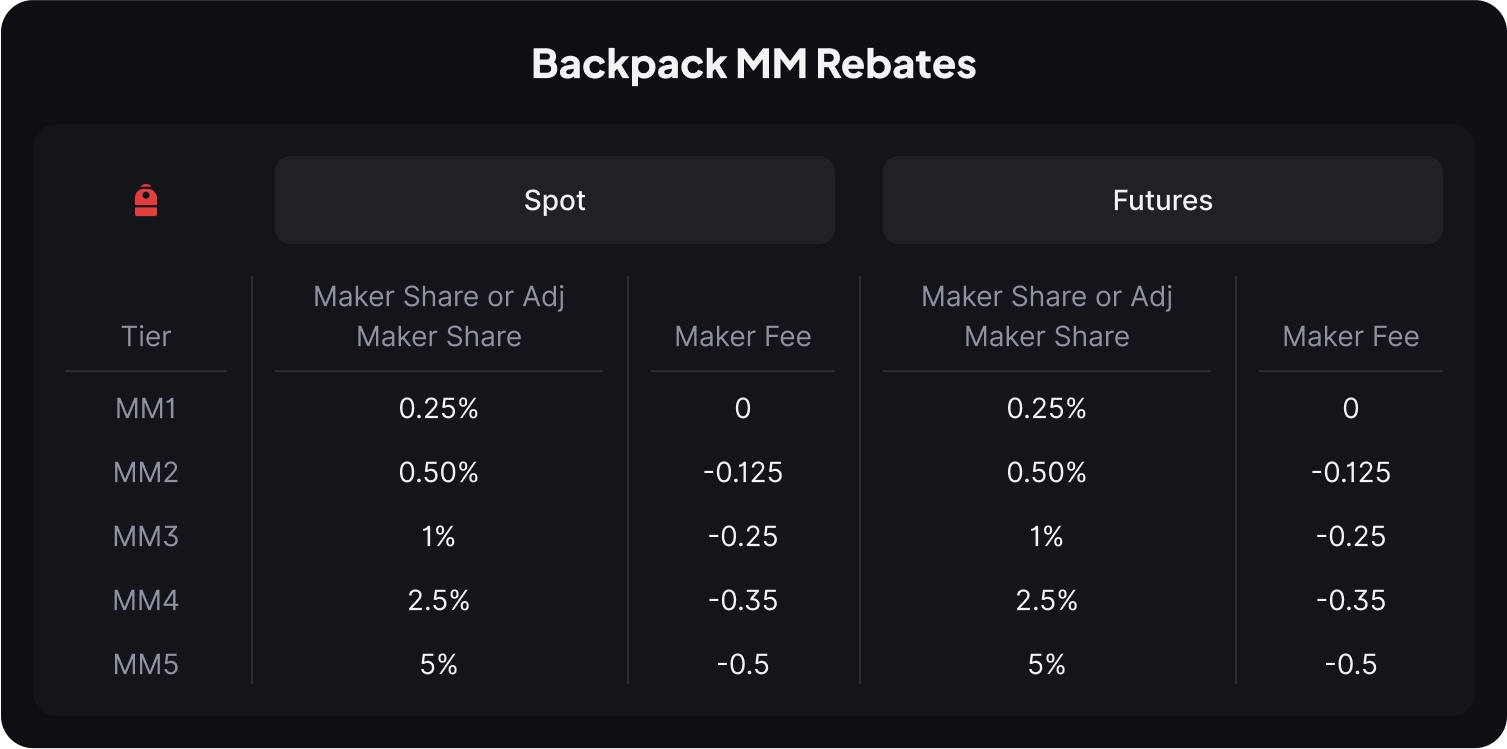This screenshot has width=1507, height=749.
Task: Select the Futures MM3 maker fee -0.25
Action: 1350,536
